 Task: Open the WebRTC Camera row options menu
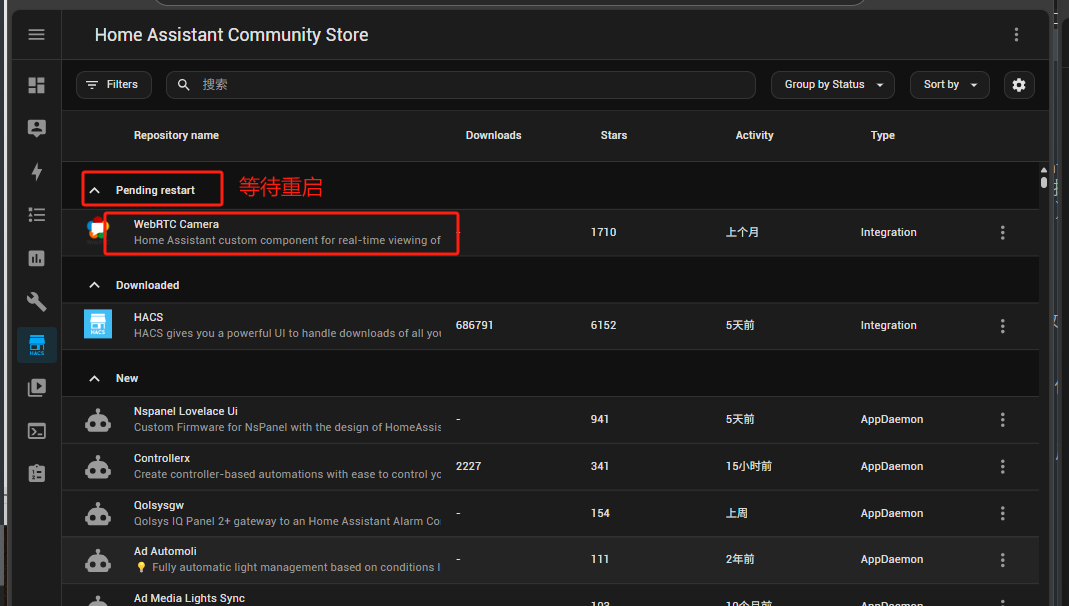(x=1002, y=232)
